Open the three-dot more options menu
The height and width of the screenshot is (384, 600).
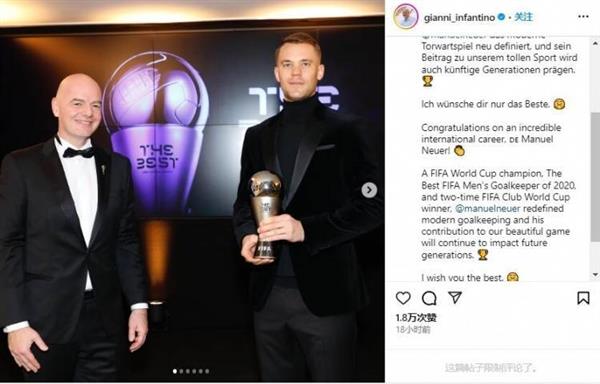(583, 16)
